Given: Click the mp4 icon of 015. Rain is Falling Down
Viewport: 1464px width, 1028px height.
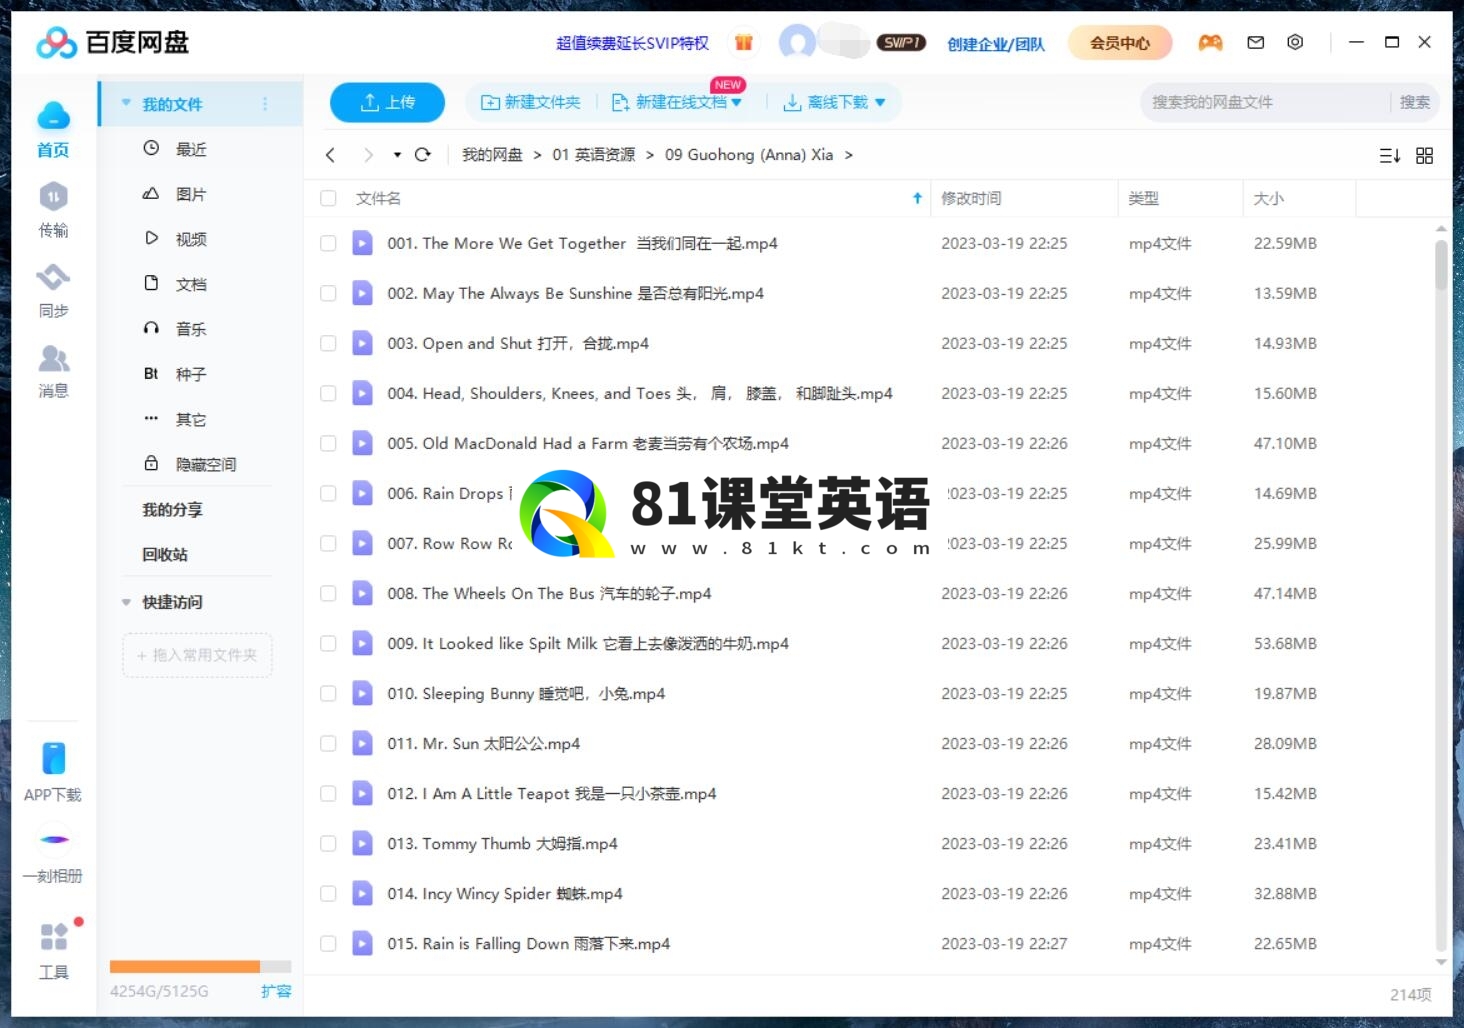Looking at the screenshot, I should click(x=362, y=943).
